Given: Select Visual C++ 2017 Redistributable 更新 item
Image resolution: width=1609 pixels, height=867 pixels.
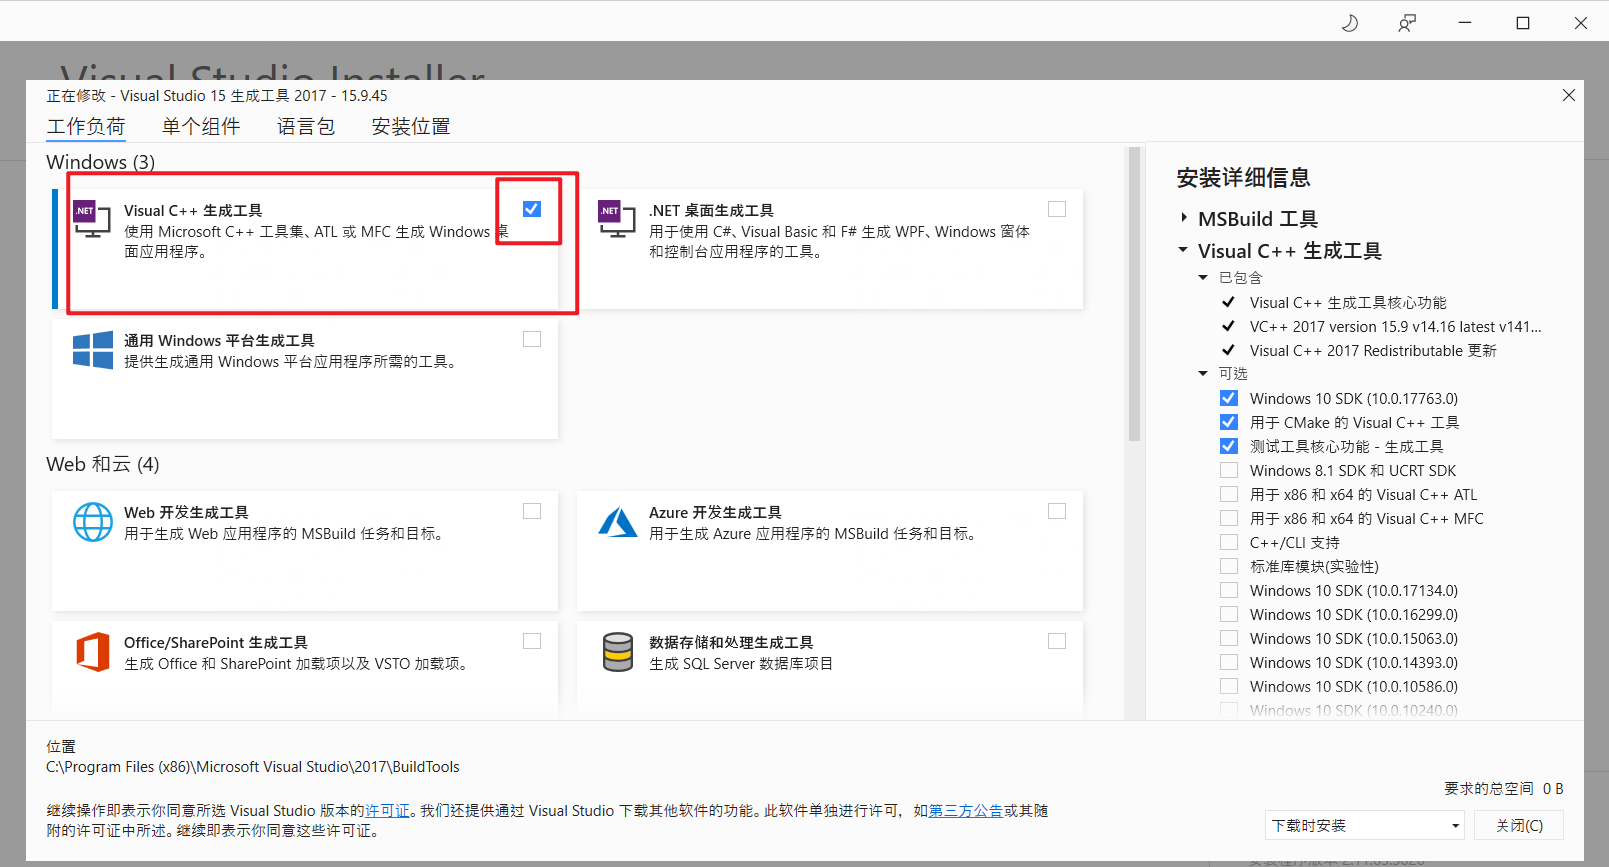Looking at the screenshot, I should tap(1373, 350).
